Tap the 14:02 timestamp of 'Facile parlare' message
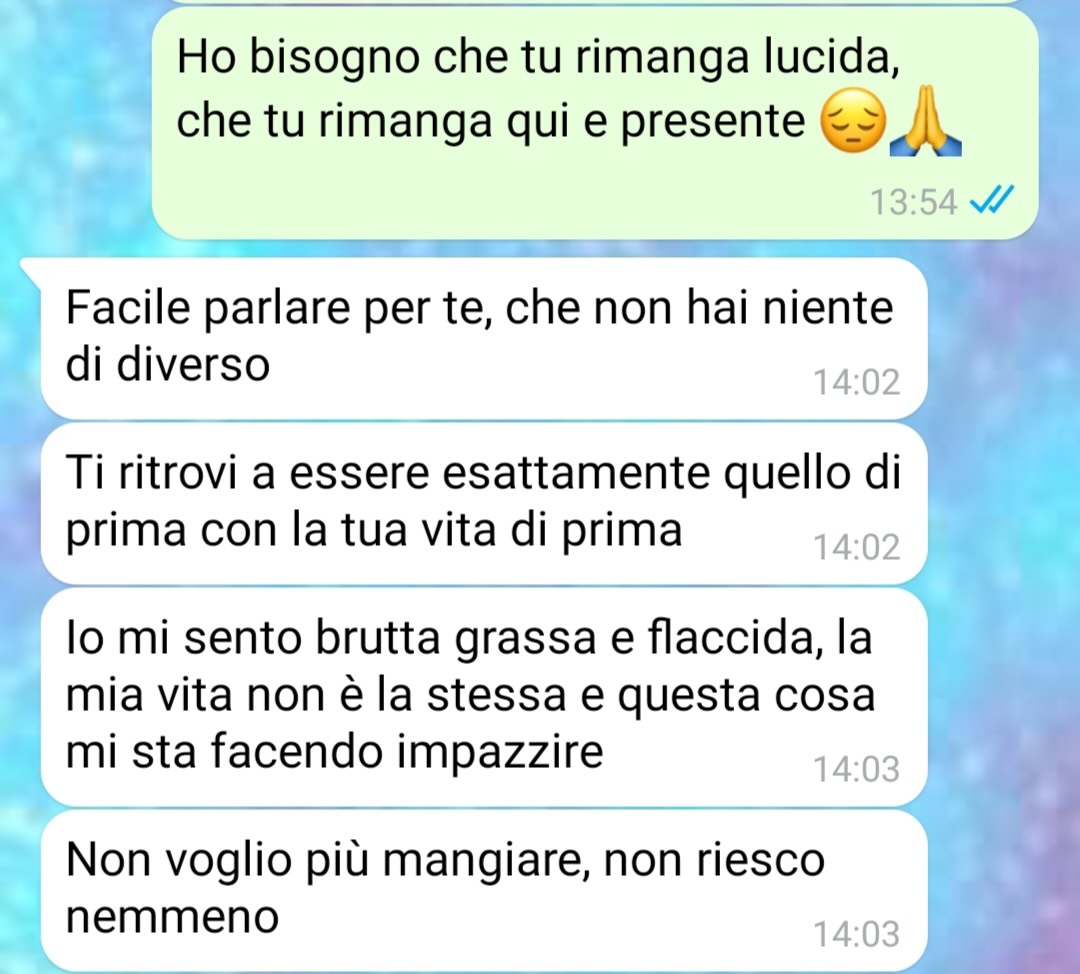The image size is (1080, 974). (x=857, y=382)
